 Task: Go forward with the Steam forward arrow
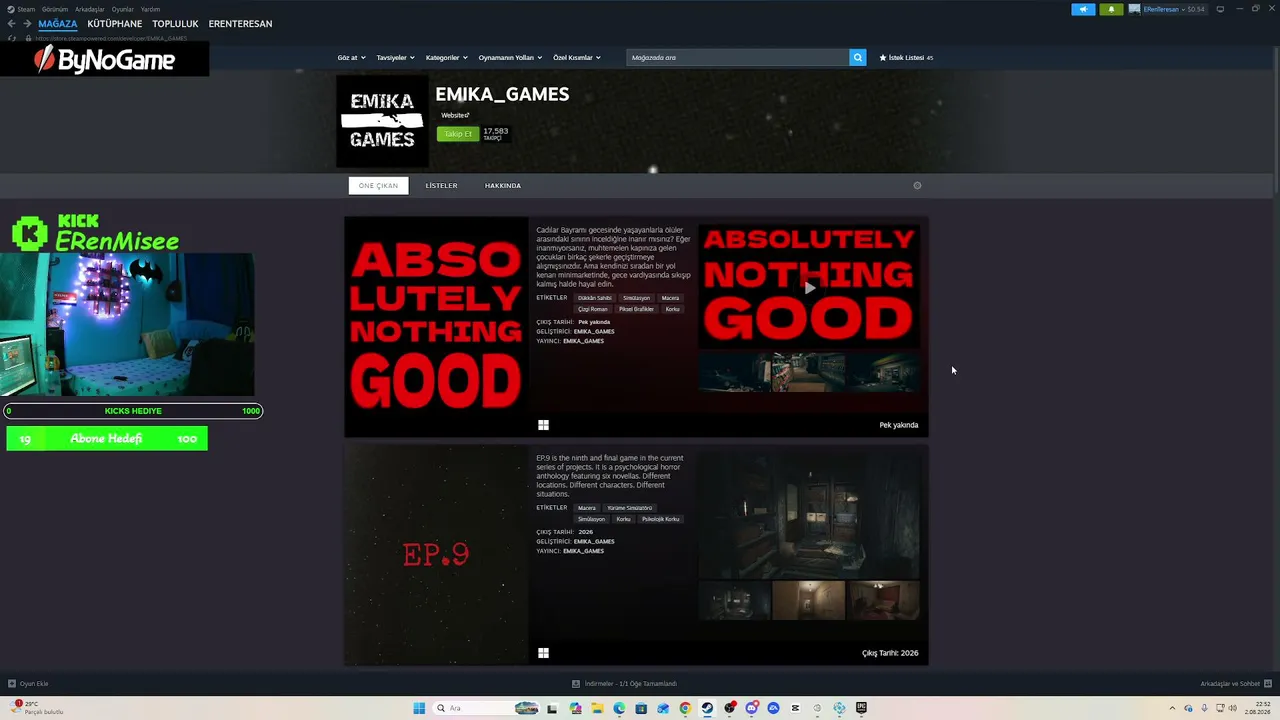pyautogui.click(x=26, y=24)
